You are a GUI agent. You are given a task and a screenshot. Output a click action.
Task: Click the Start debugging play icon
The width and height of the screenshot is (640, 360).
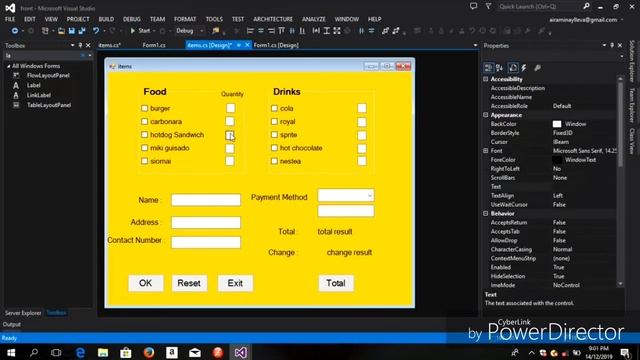(x=132, y=31)
